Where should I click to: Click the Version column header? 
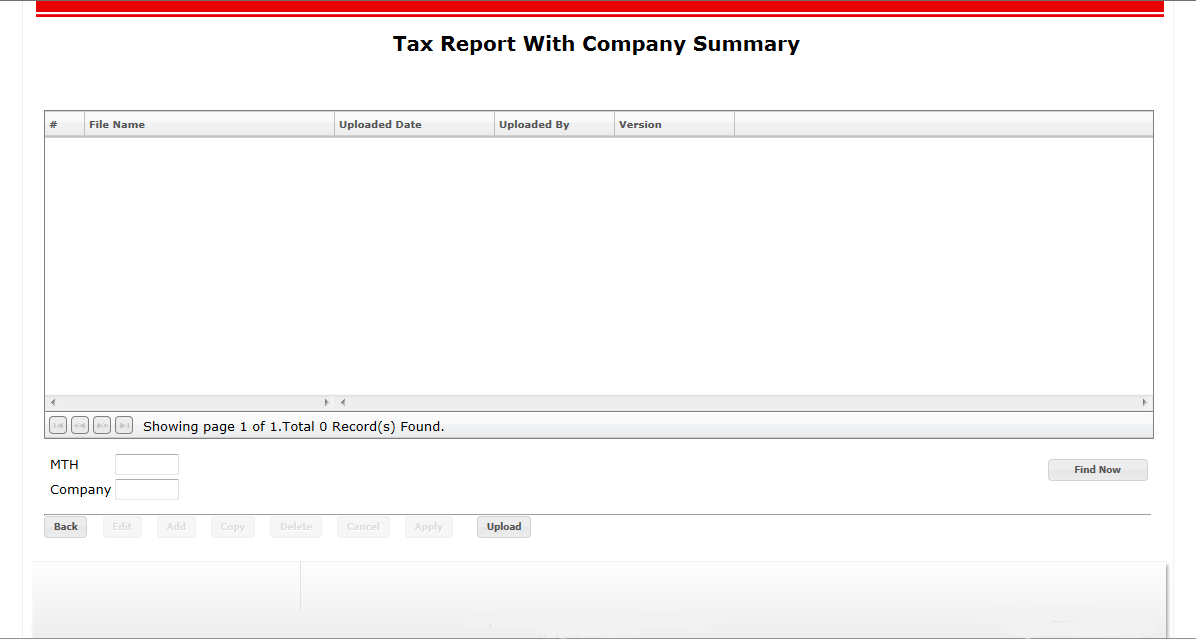click(674, 125)
